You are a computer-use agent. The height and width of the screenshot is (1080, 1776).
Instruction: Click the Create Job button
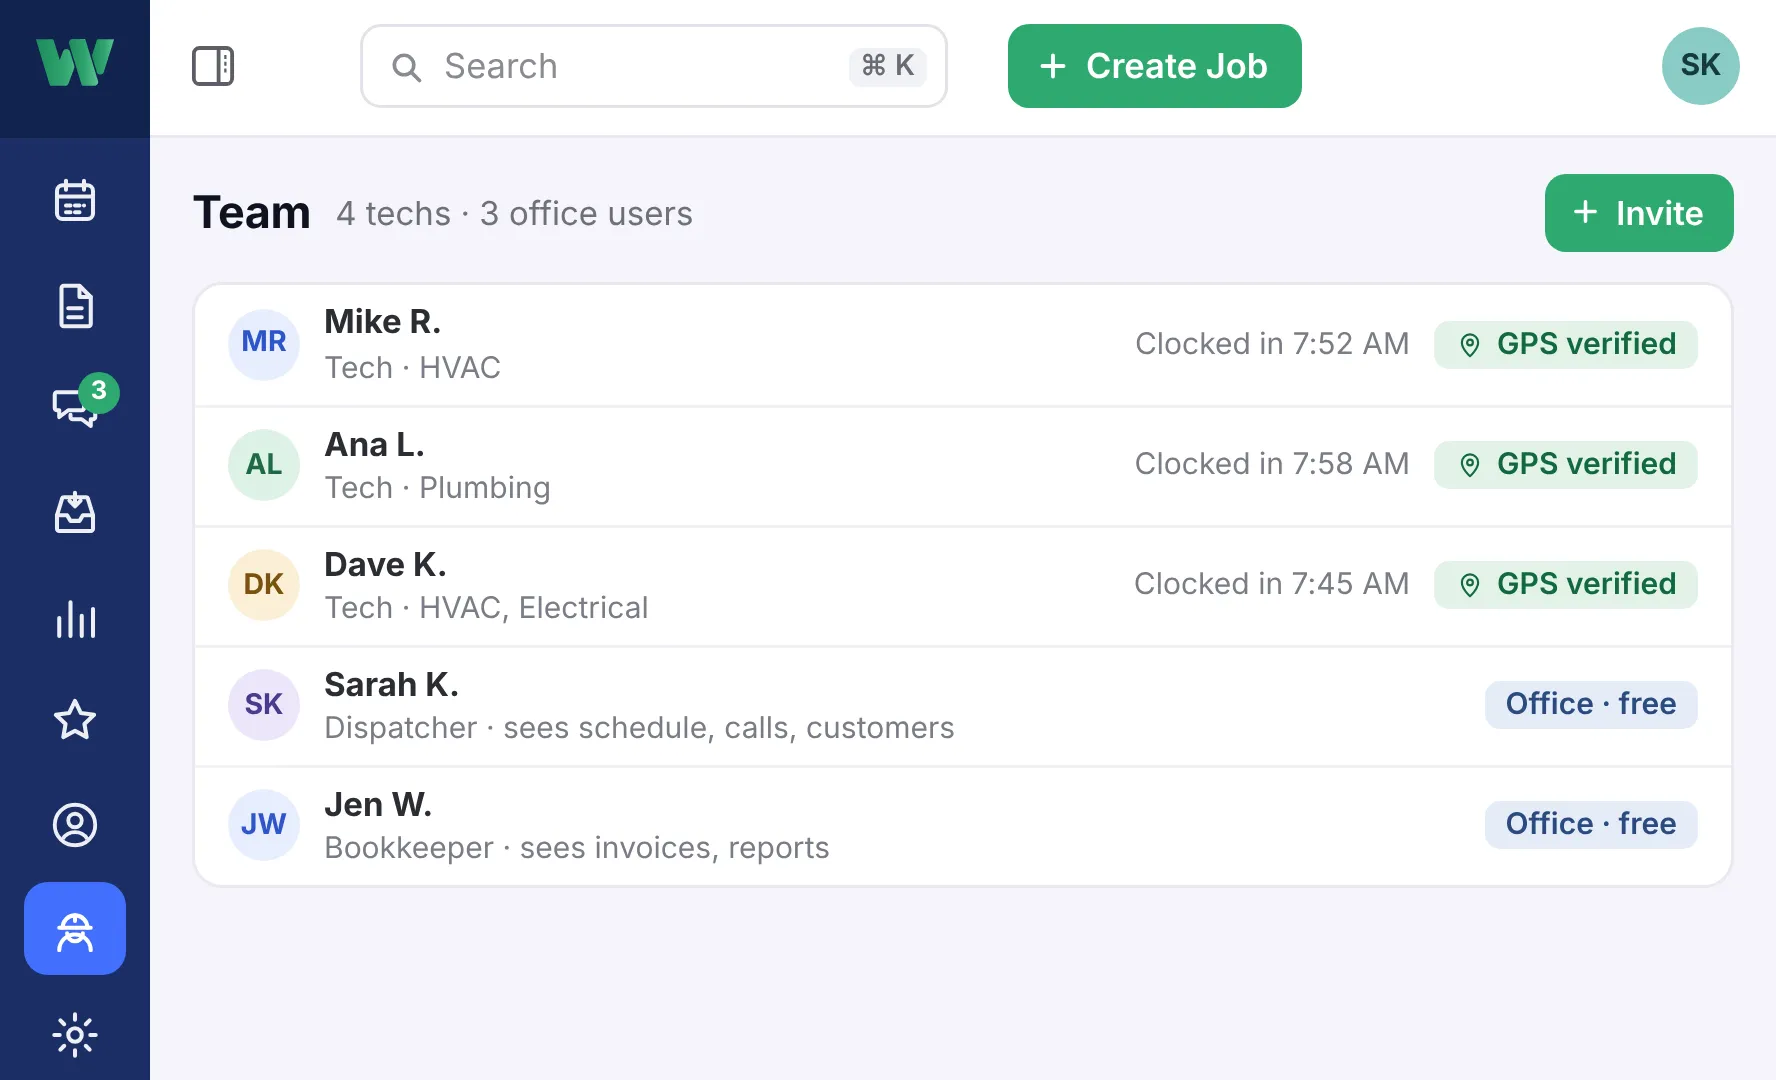pyautogui.click(x=1155, y=66)
